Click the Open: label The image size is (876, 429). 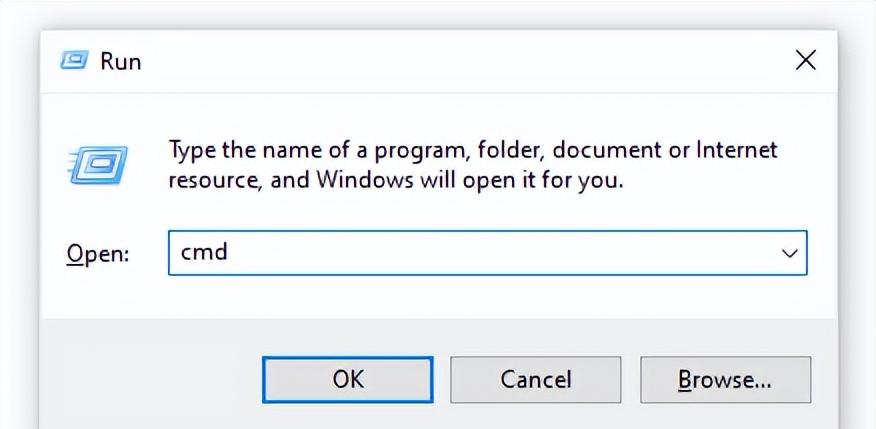point(98,254)
